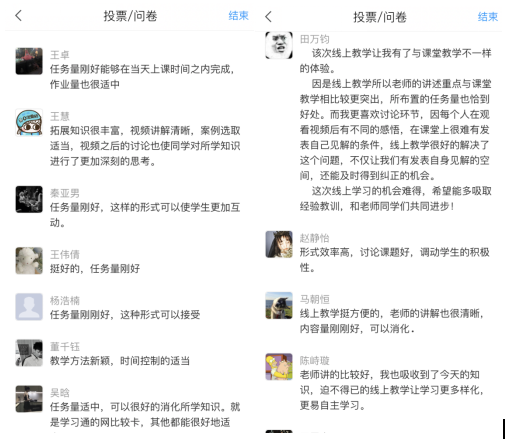The width and height of the screenshot is (509, 444).
Task: Tap 田万钧's meme face avatar
Action: (279, 45)
